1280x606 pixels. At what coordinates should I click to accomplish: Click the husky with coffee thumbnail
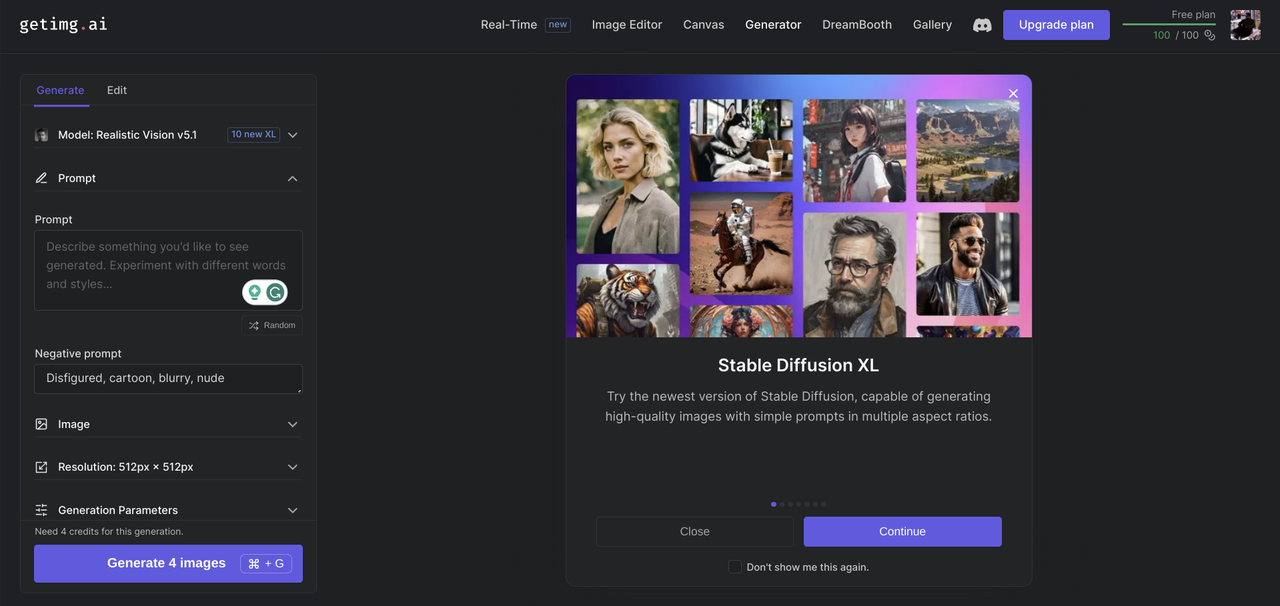click(x=741, y=140)
